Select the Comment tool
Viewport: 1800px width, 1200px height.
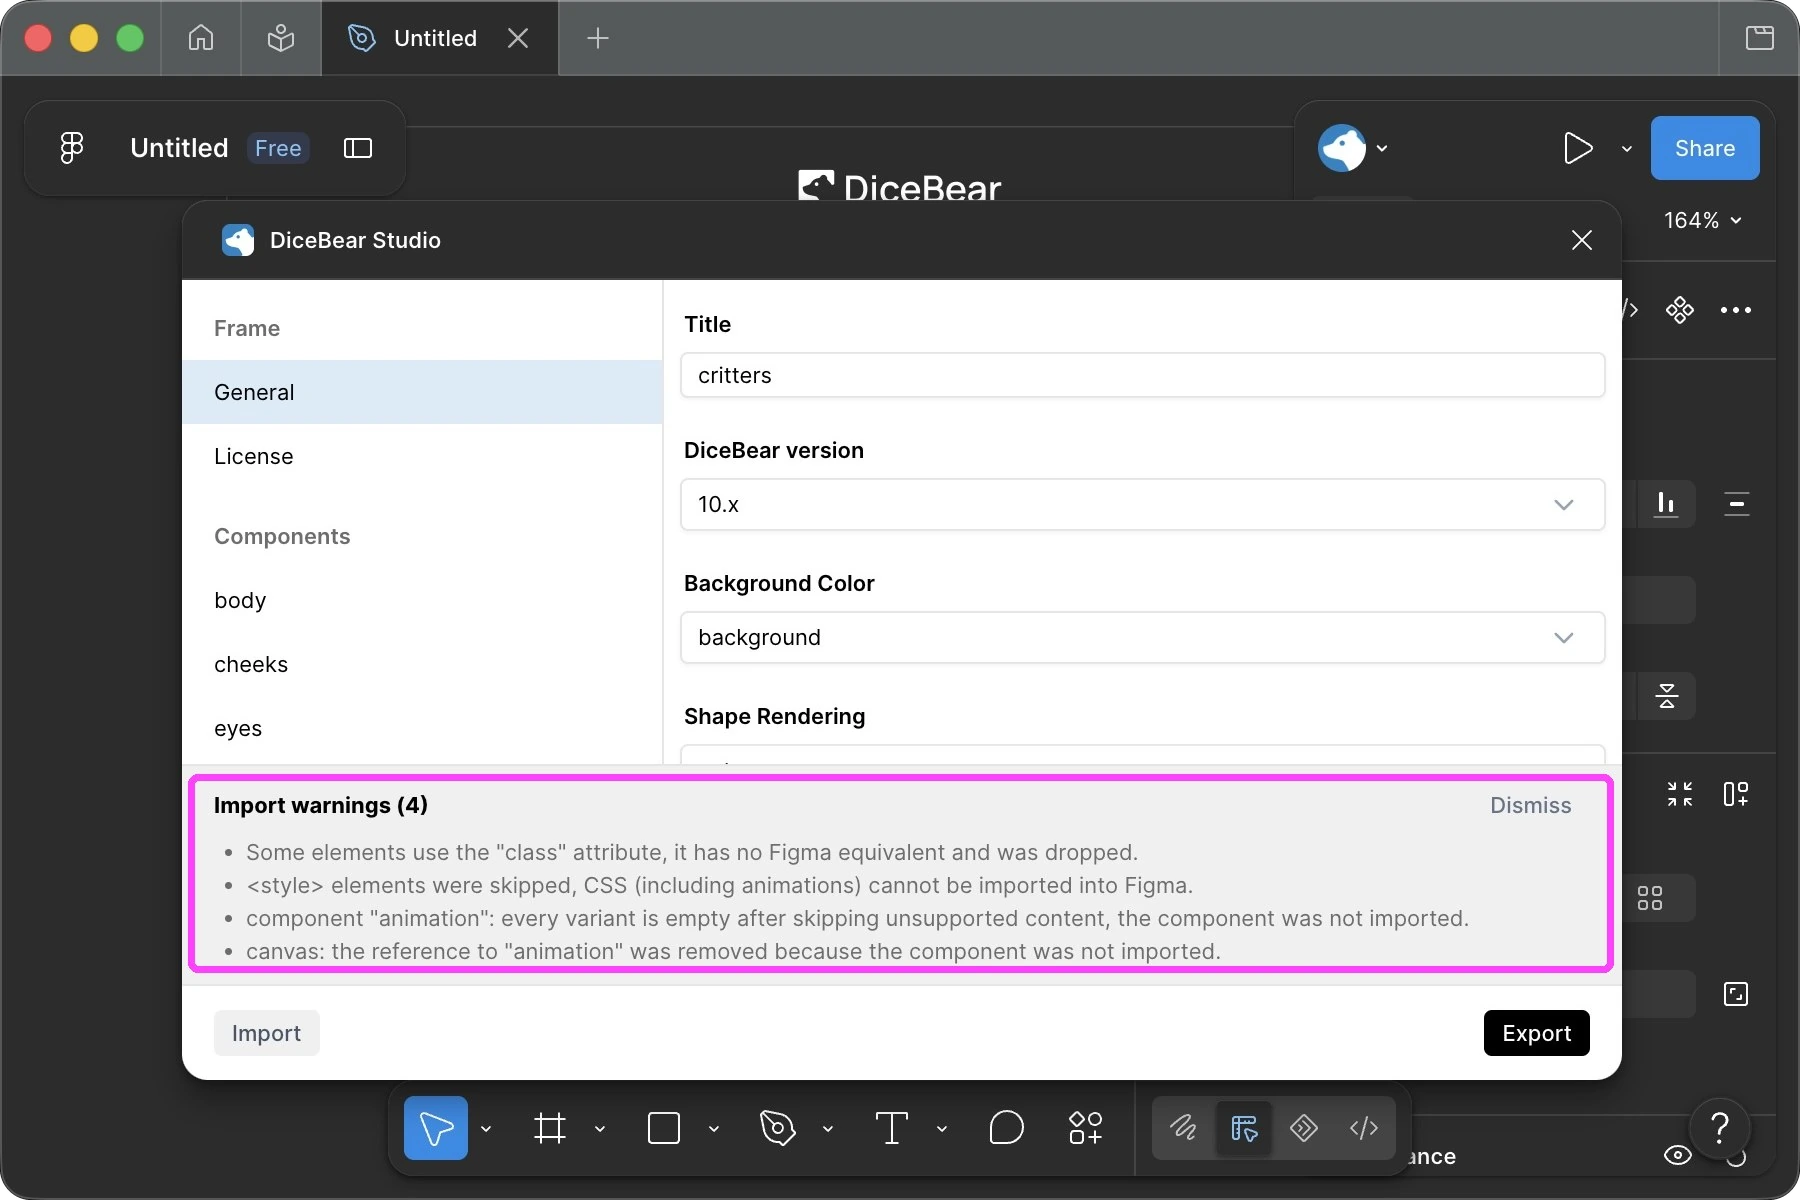(x=1006, y=1128)
